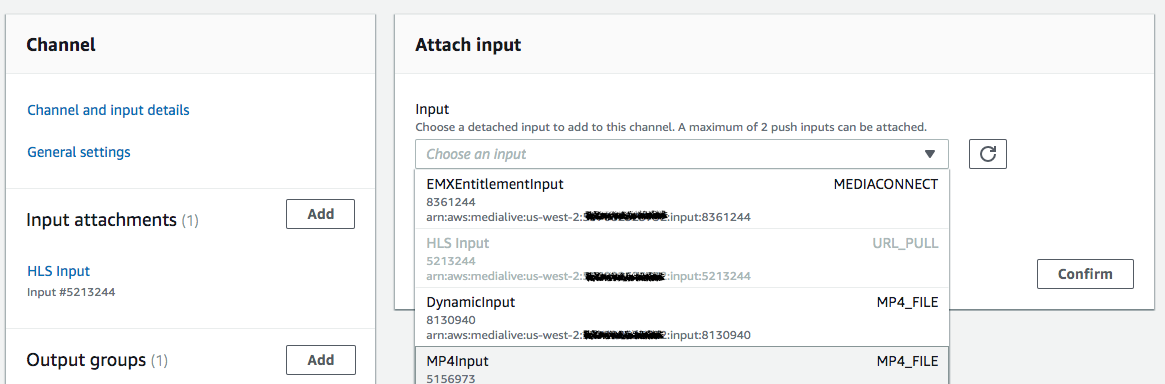1165x384 pixels.
Task: Click the Confirm button
Action: [1085, 273]
